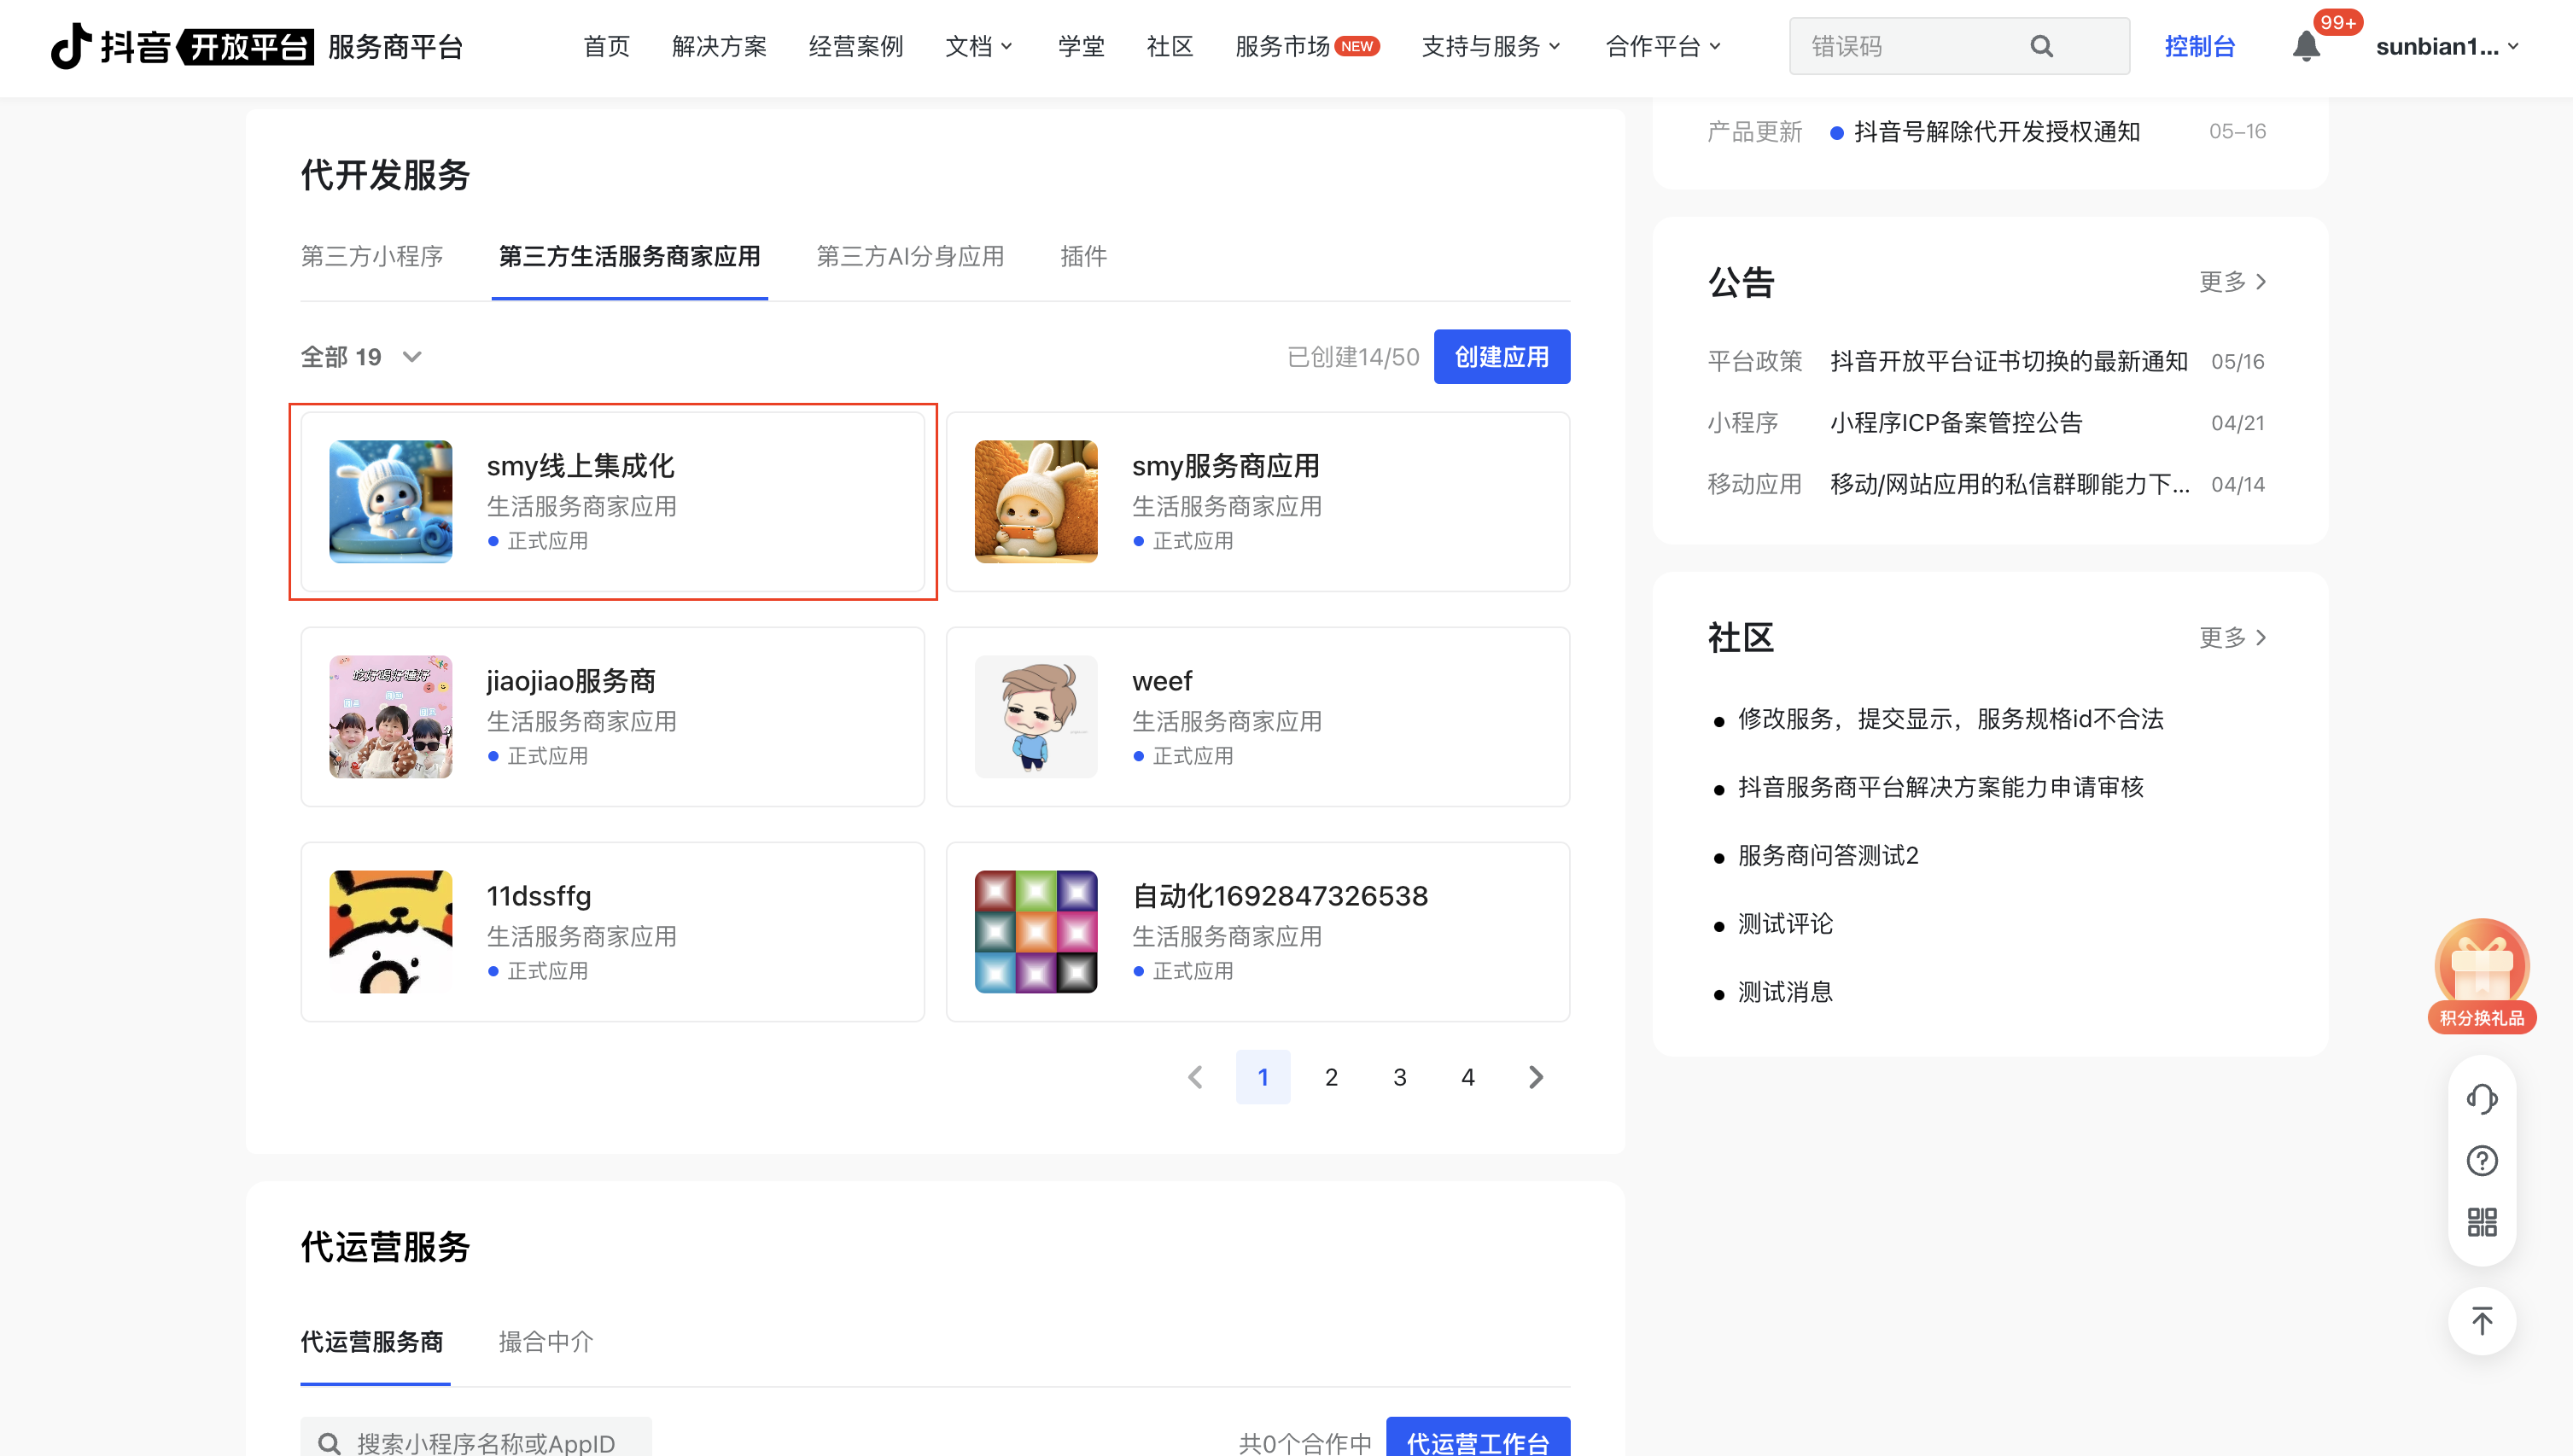Open 学堂 nav item
The image size is (2573, 1456).
(x=1081, y=46)
